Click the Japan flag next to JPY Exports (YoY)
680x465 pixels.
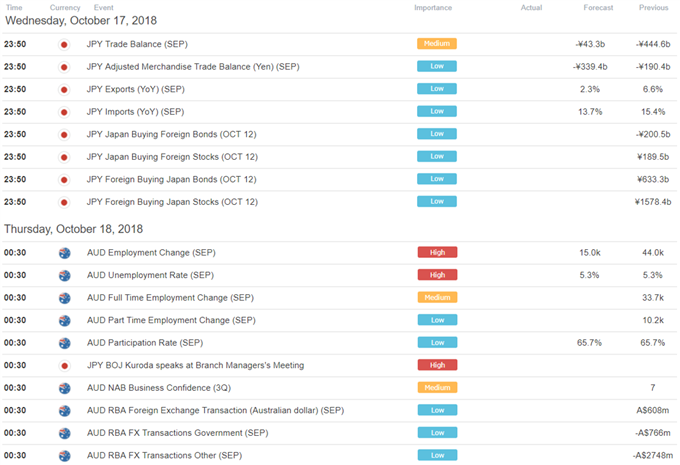click(x=64, y=90)
